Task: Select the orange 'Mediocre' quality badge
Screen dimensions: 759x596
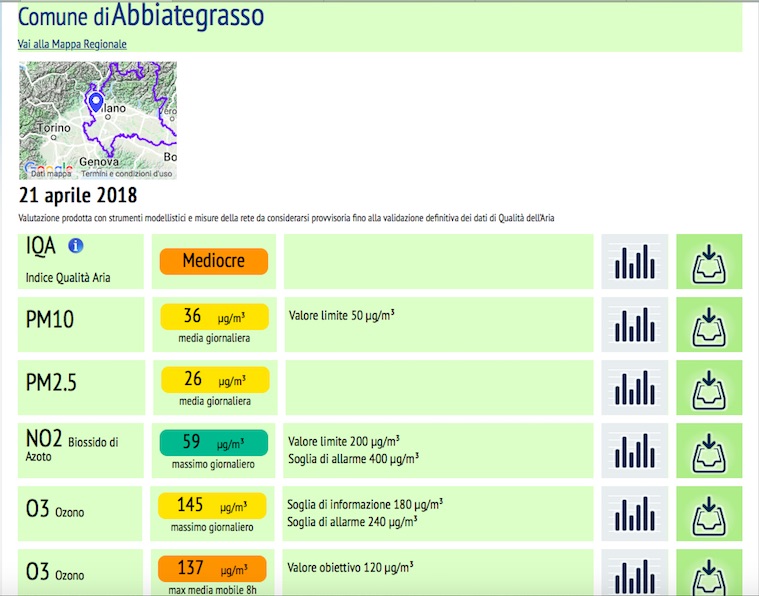Action: pyautogui.click(x=214, y=262)
